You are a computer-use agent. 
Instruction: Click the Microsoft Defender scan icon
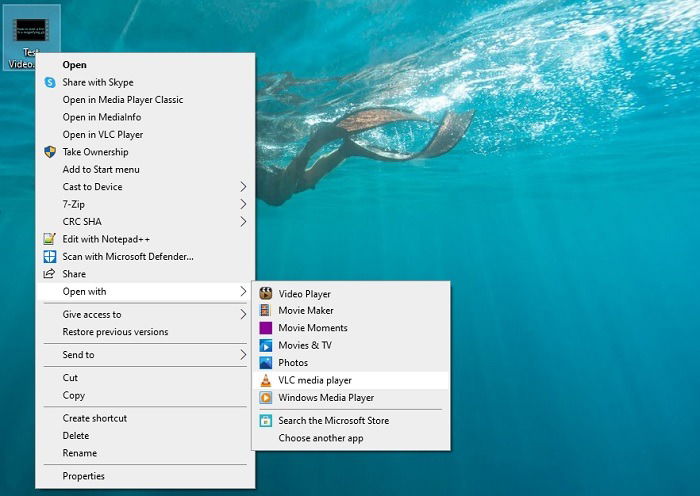pos(50,256)
